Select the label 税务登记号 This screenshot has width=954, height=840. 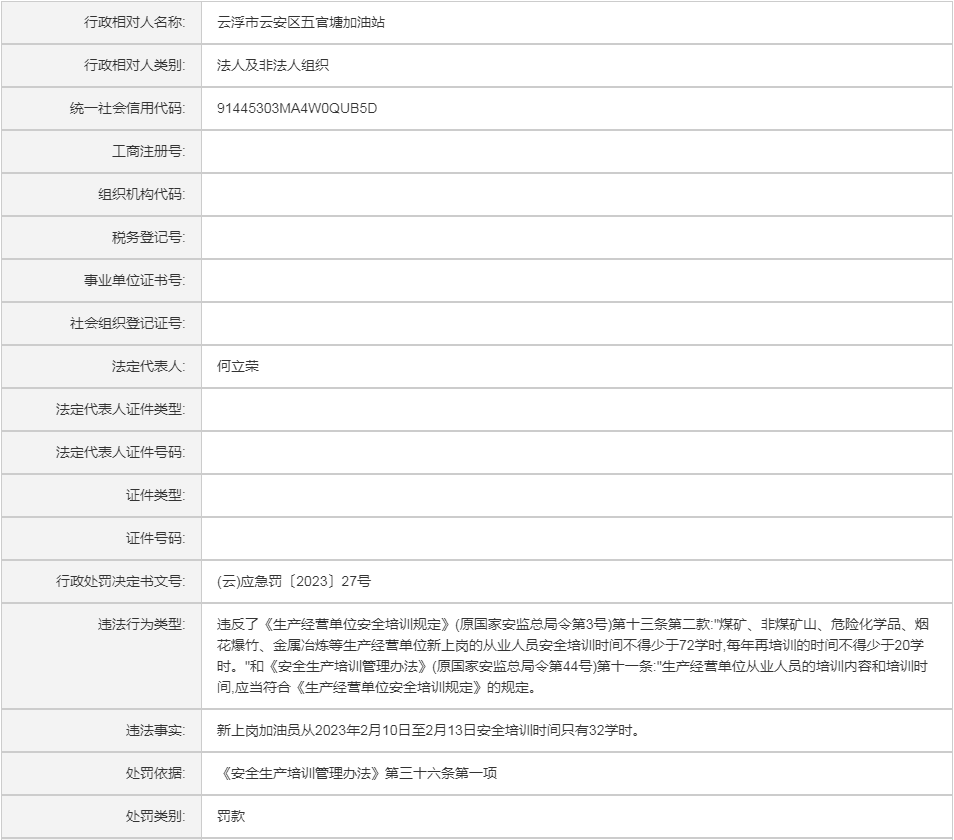[x=148, y=237]
